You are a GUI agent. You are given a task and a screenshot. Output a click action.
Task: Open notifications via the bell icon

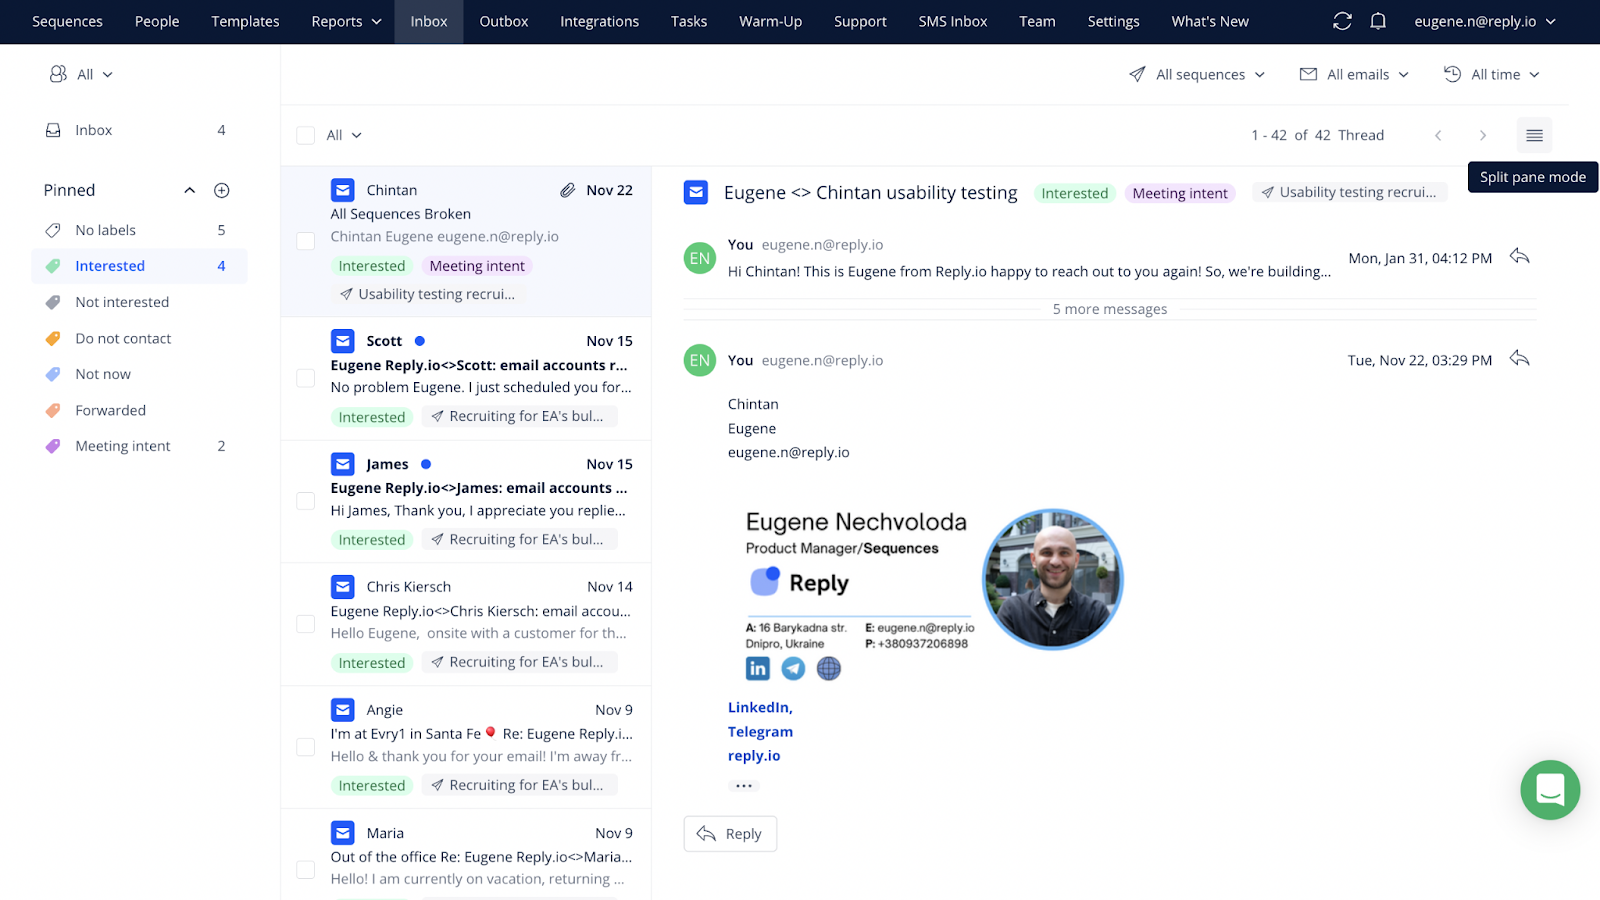1378,21
